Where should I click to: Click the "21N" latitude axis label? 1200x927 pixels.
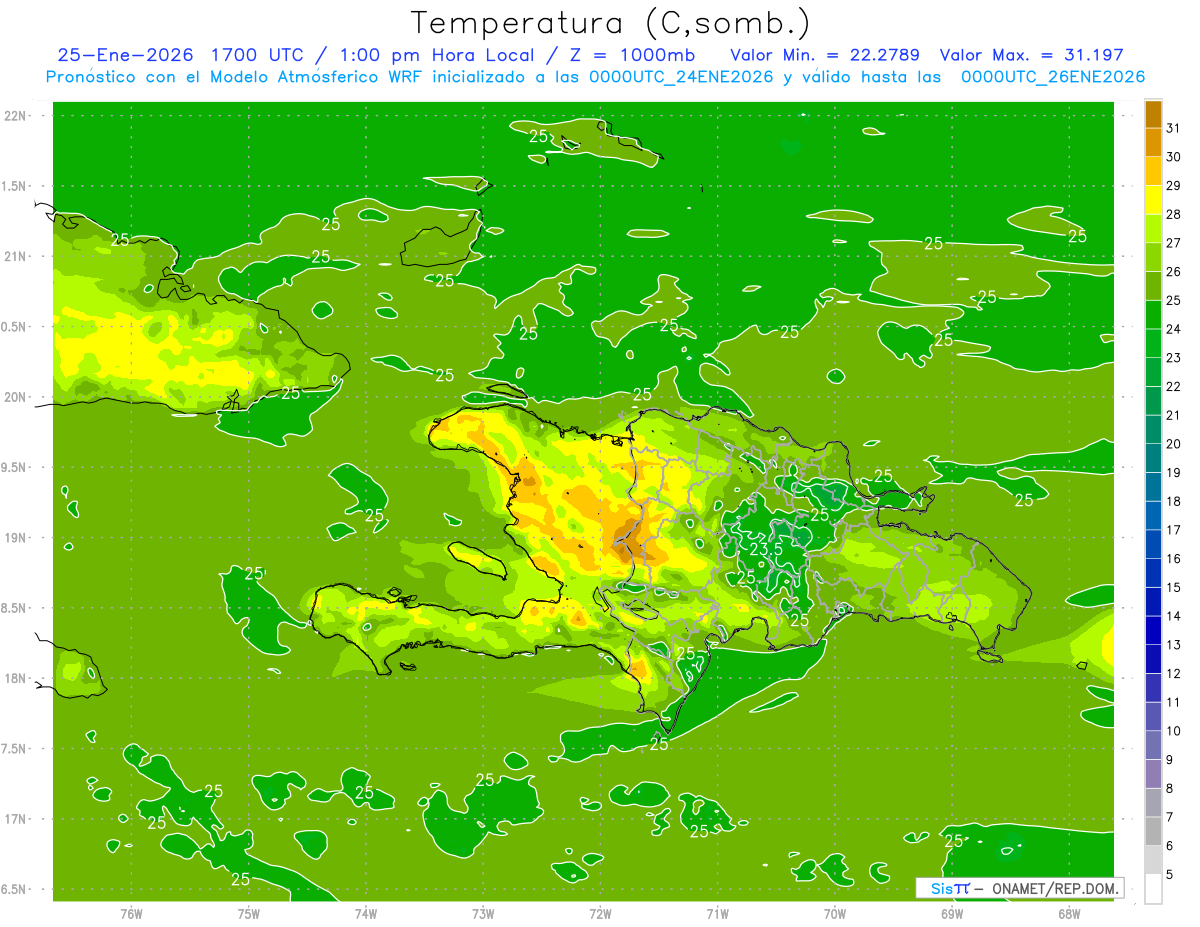[x=15, y=257]
